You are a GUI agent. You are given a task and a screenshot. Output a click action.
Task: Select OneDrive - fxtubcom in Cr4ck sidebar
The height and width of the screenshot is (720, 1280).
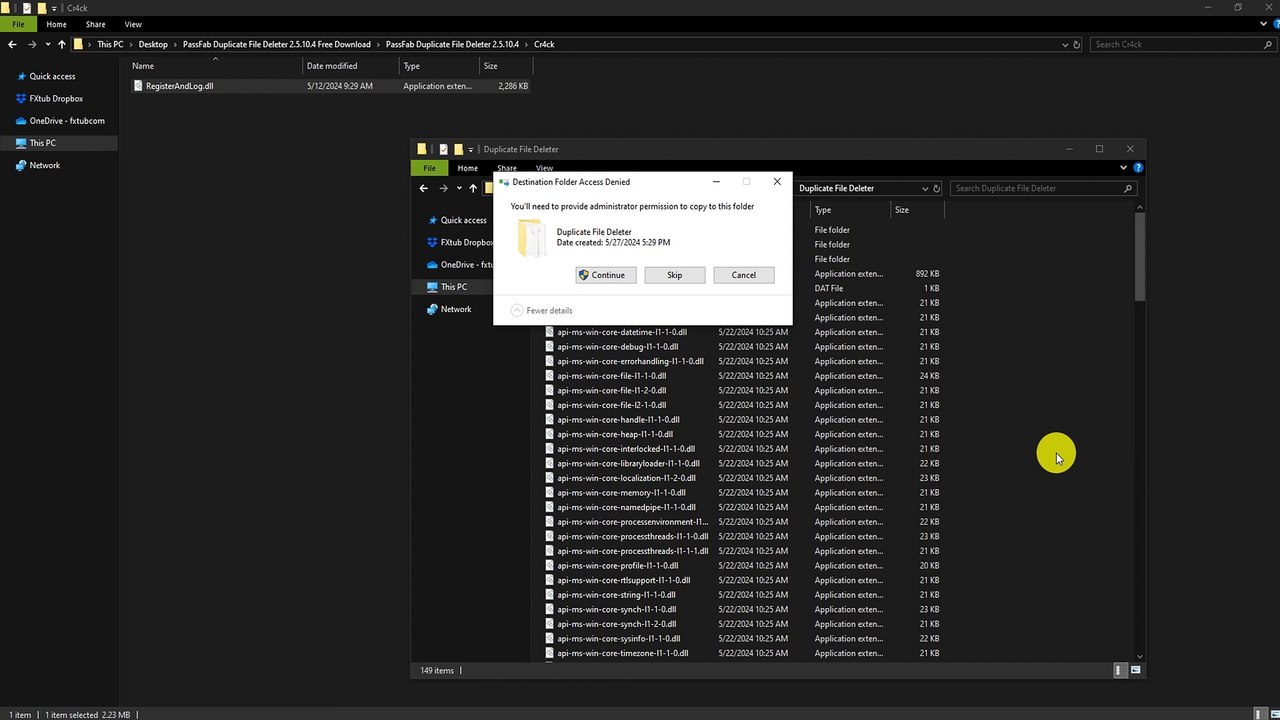point(67,121)
